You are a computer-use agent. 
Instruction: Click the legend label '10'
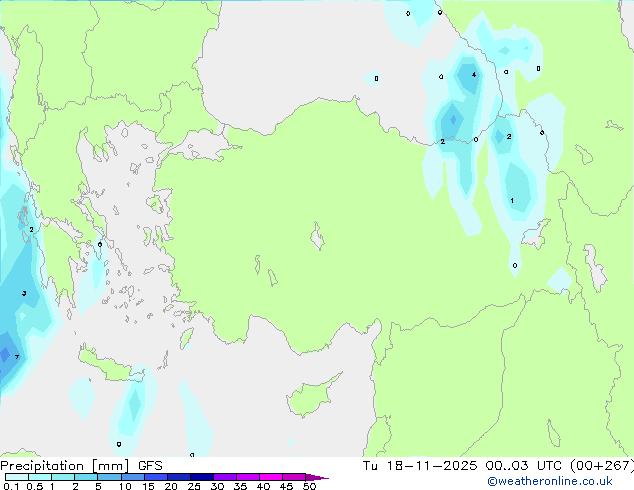pyautogui.click(x=125, y=486)
